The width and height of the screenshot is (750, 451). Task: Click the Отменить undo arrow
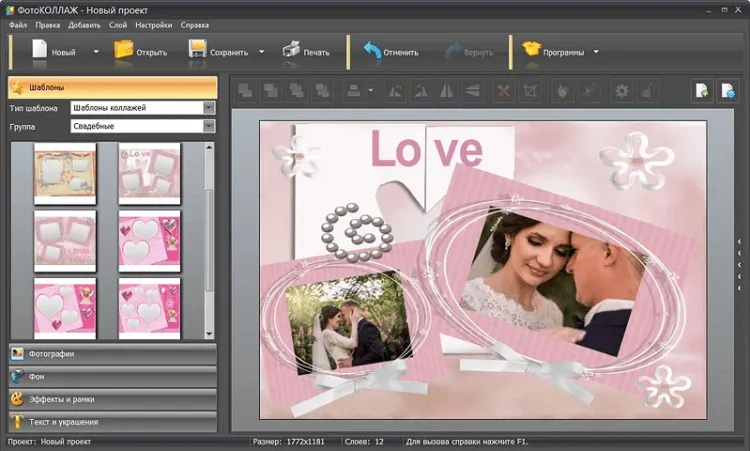pyautogui.click(x=373, y=50)
